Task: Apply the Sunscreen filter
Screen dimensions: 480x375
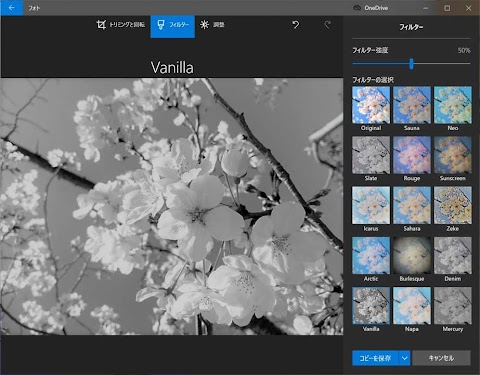Action: (x=453, y=155)
